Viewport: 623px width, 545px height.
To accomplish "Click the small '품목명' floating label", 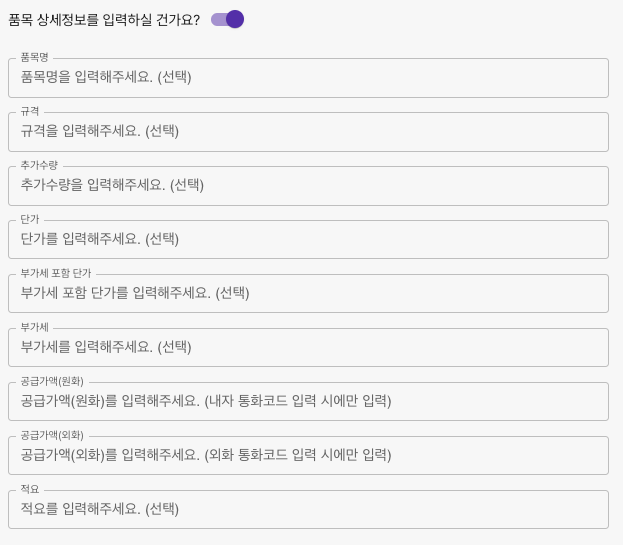I will (x=34, y=58).
